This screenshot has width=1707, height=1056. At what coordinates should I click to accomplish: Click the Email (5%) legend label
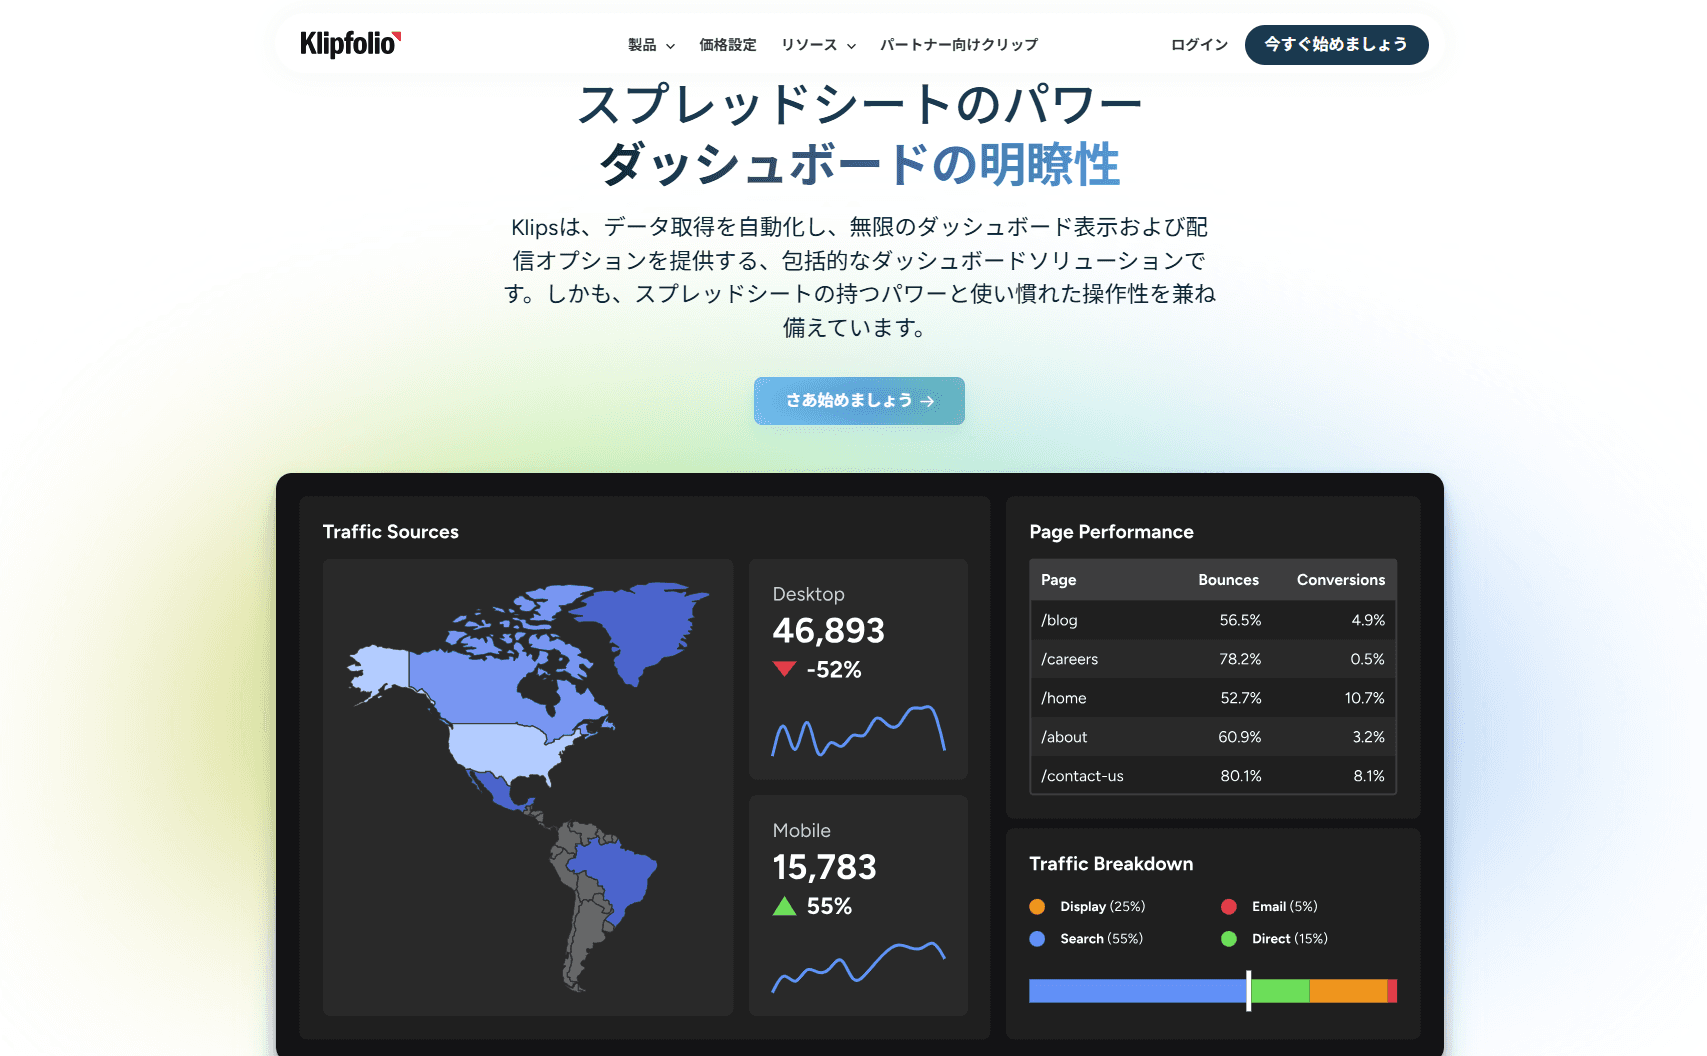click(1285, 907)
